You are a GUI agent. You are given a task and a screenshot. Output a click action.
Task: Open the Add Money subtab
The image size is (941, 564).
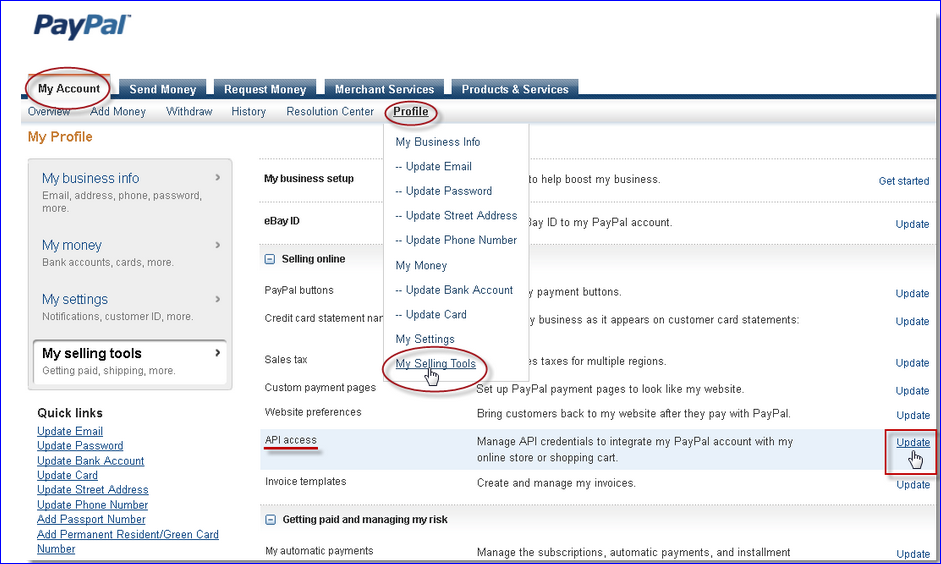[118, 112]
